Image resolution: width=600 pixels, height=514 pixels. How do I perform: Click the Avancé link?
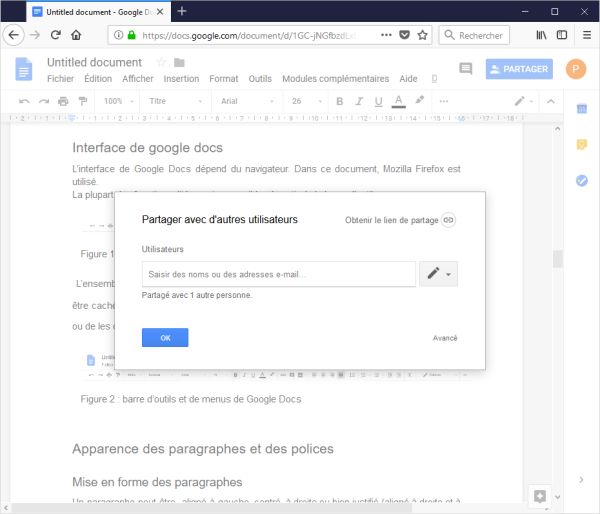tap(445, 338)
